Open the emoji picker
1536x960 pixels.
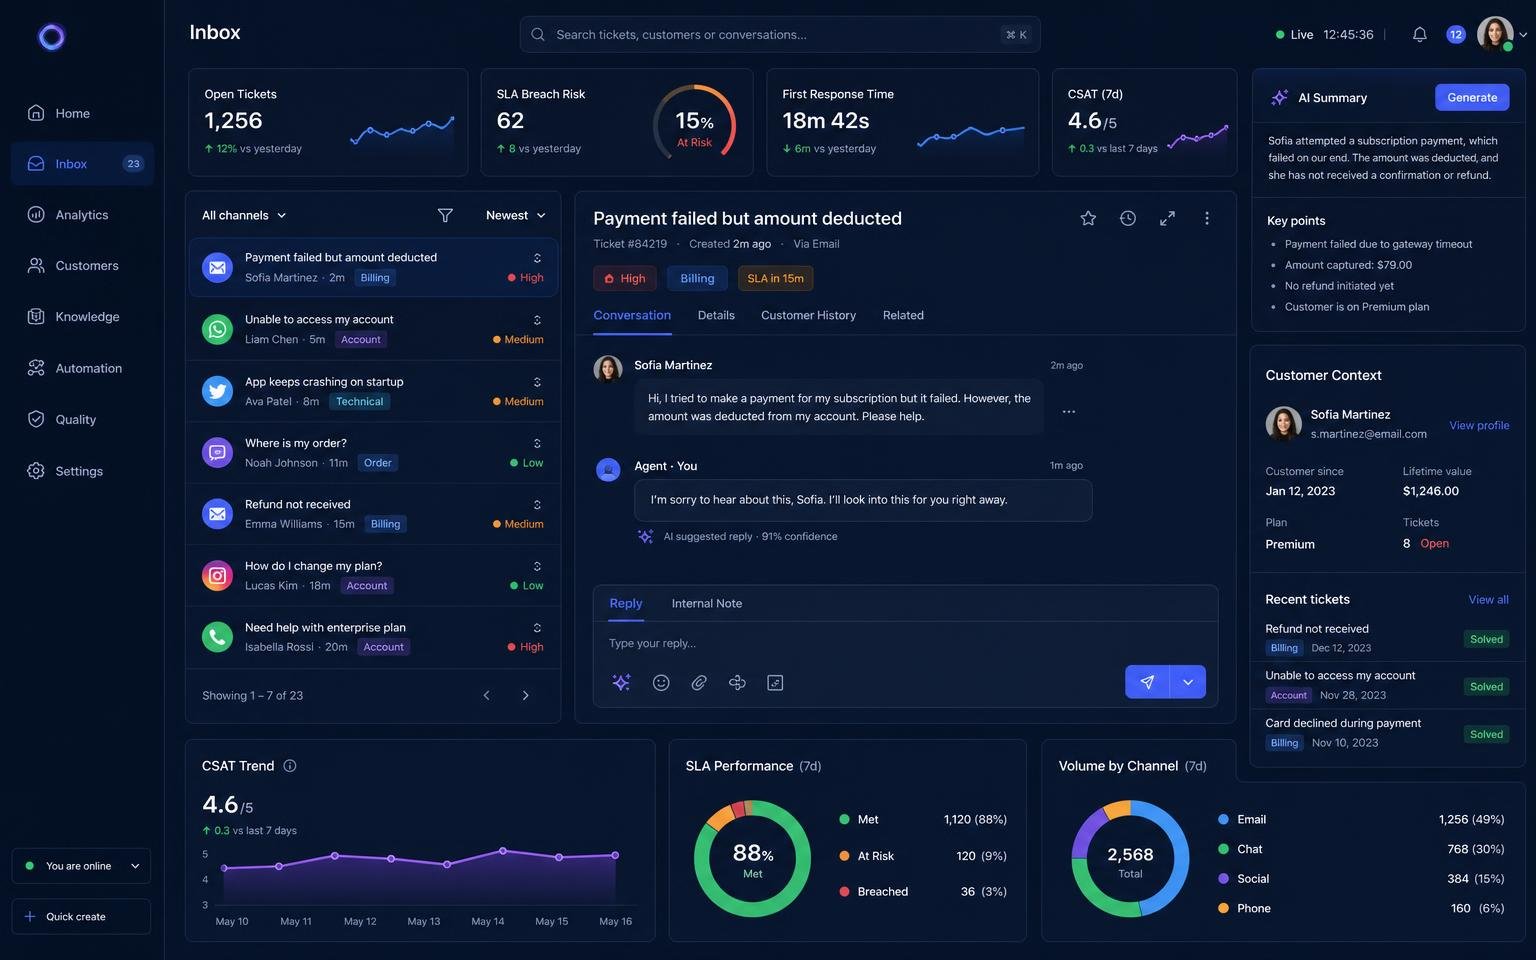pos(661,682)
